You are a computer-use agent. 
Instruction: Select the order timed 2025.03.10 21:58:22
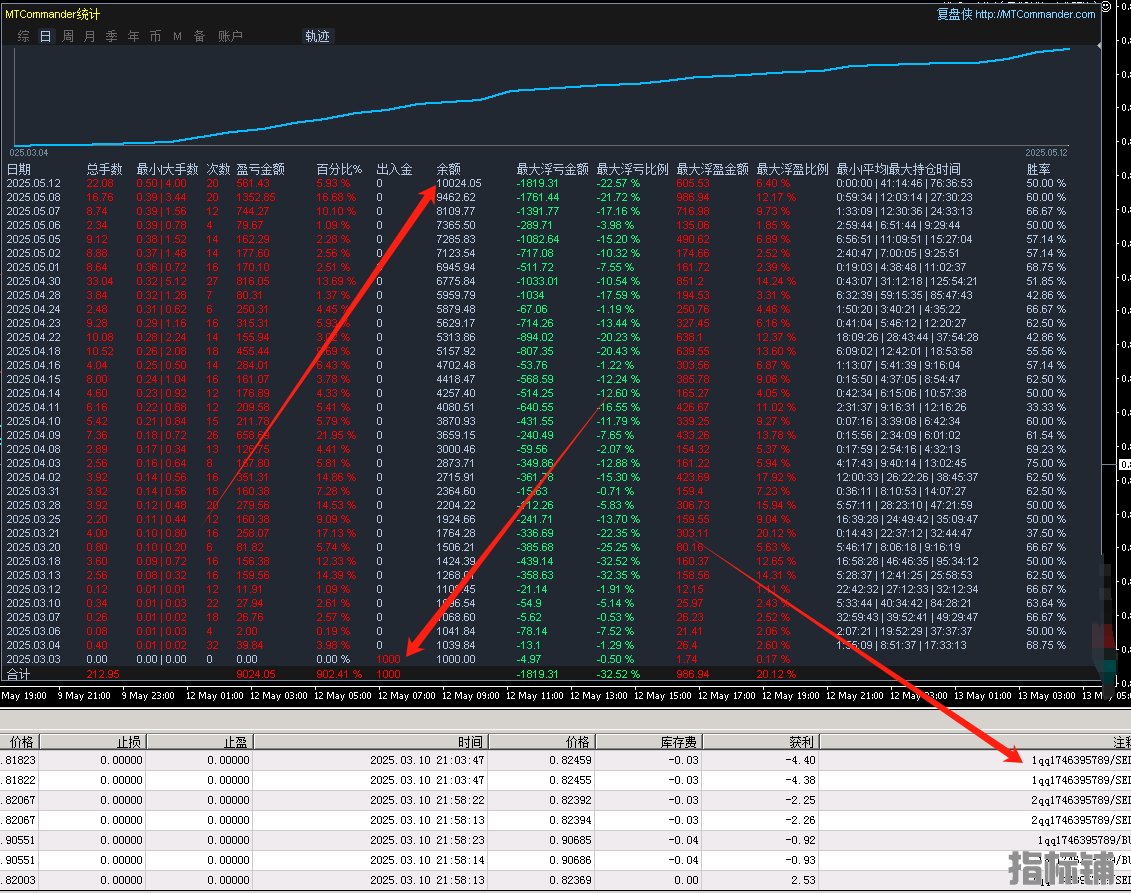coord(566,801)
